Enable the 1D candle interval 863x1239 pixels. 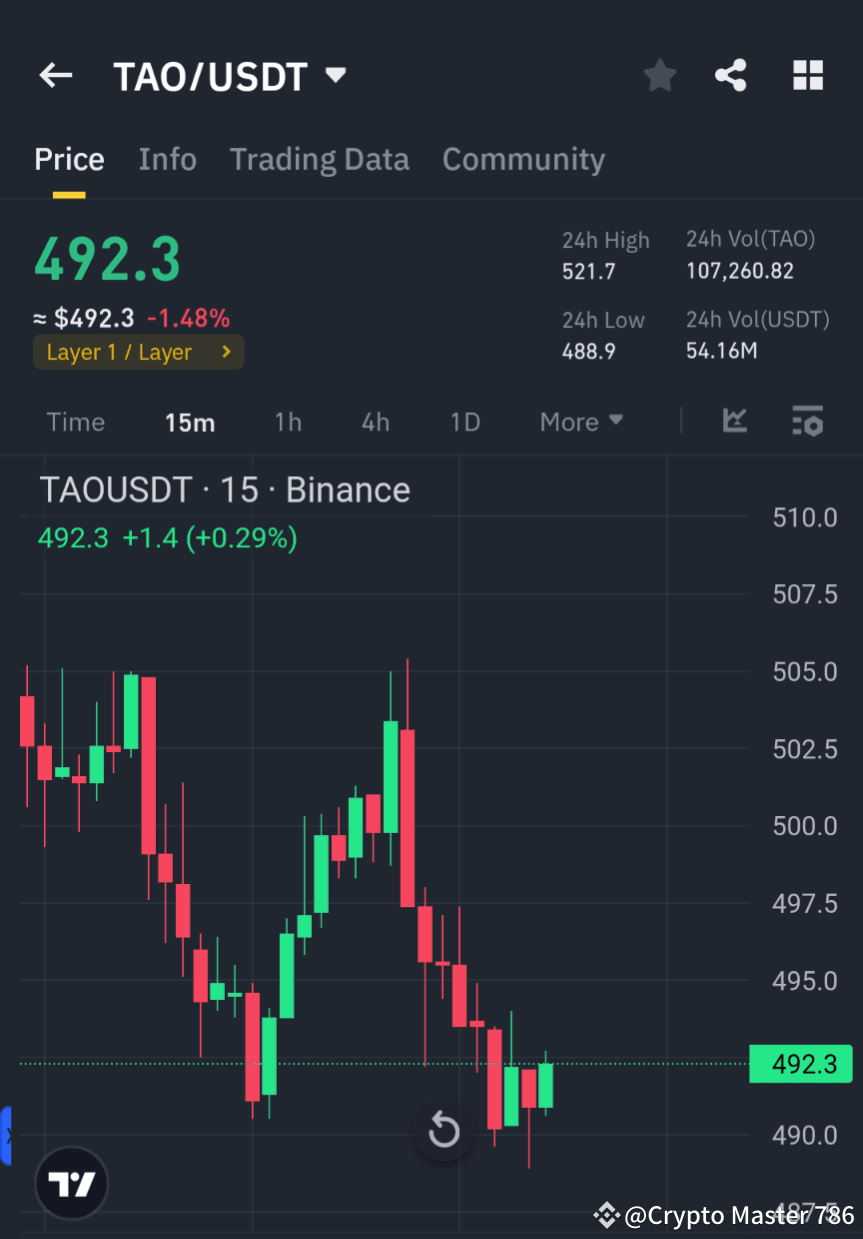[x=464, y=421]
